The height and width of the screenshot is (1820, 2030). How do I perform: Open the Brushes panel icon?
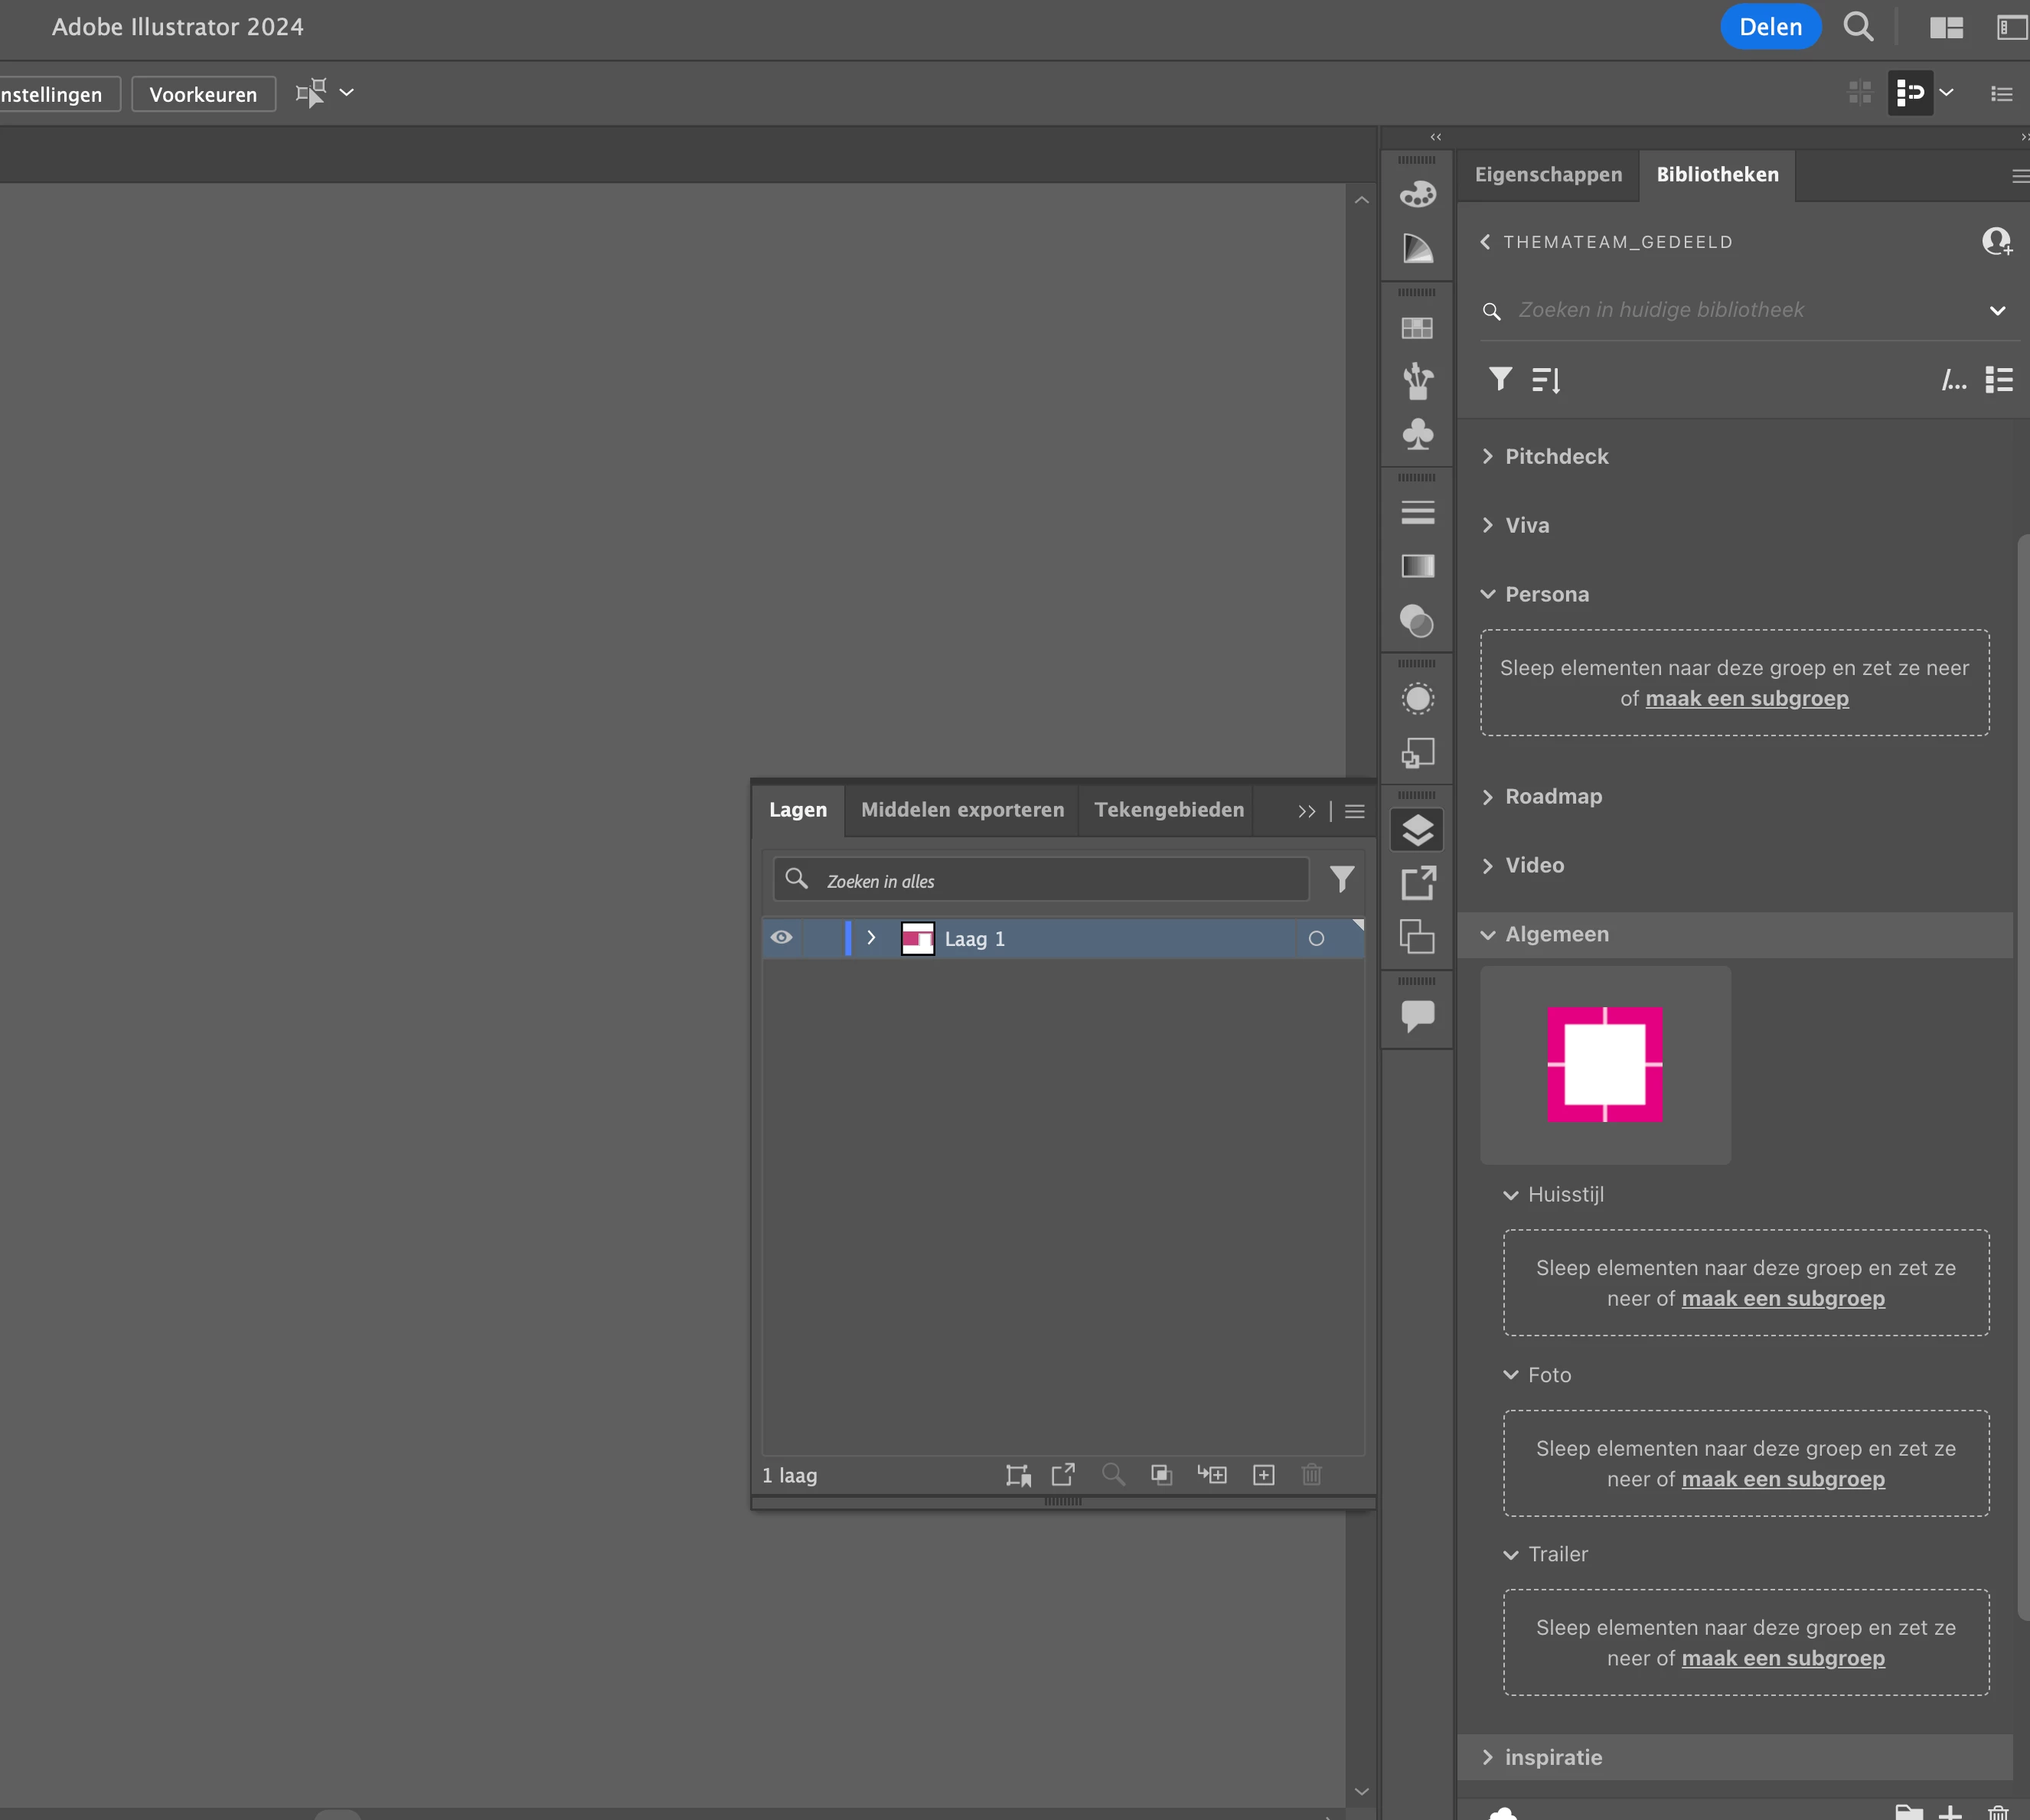1417,380
